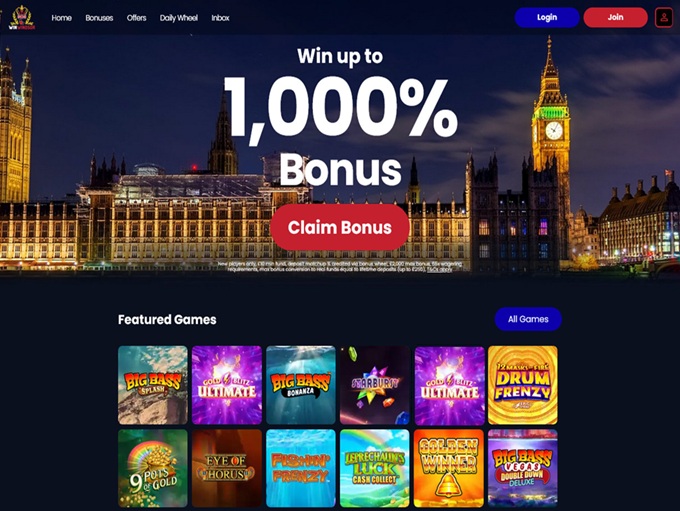The image size is (680, 511).
Task: Open the Inbox link
Action: pyautogui.click(x=220, y=18)
